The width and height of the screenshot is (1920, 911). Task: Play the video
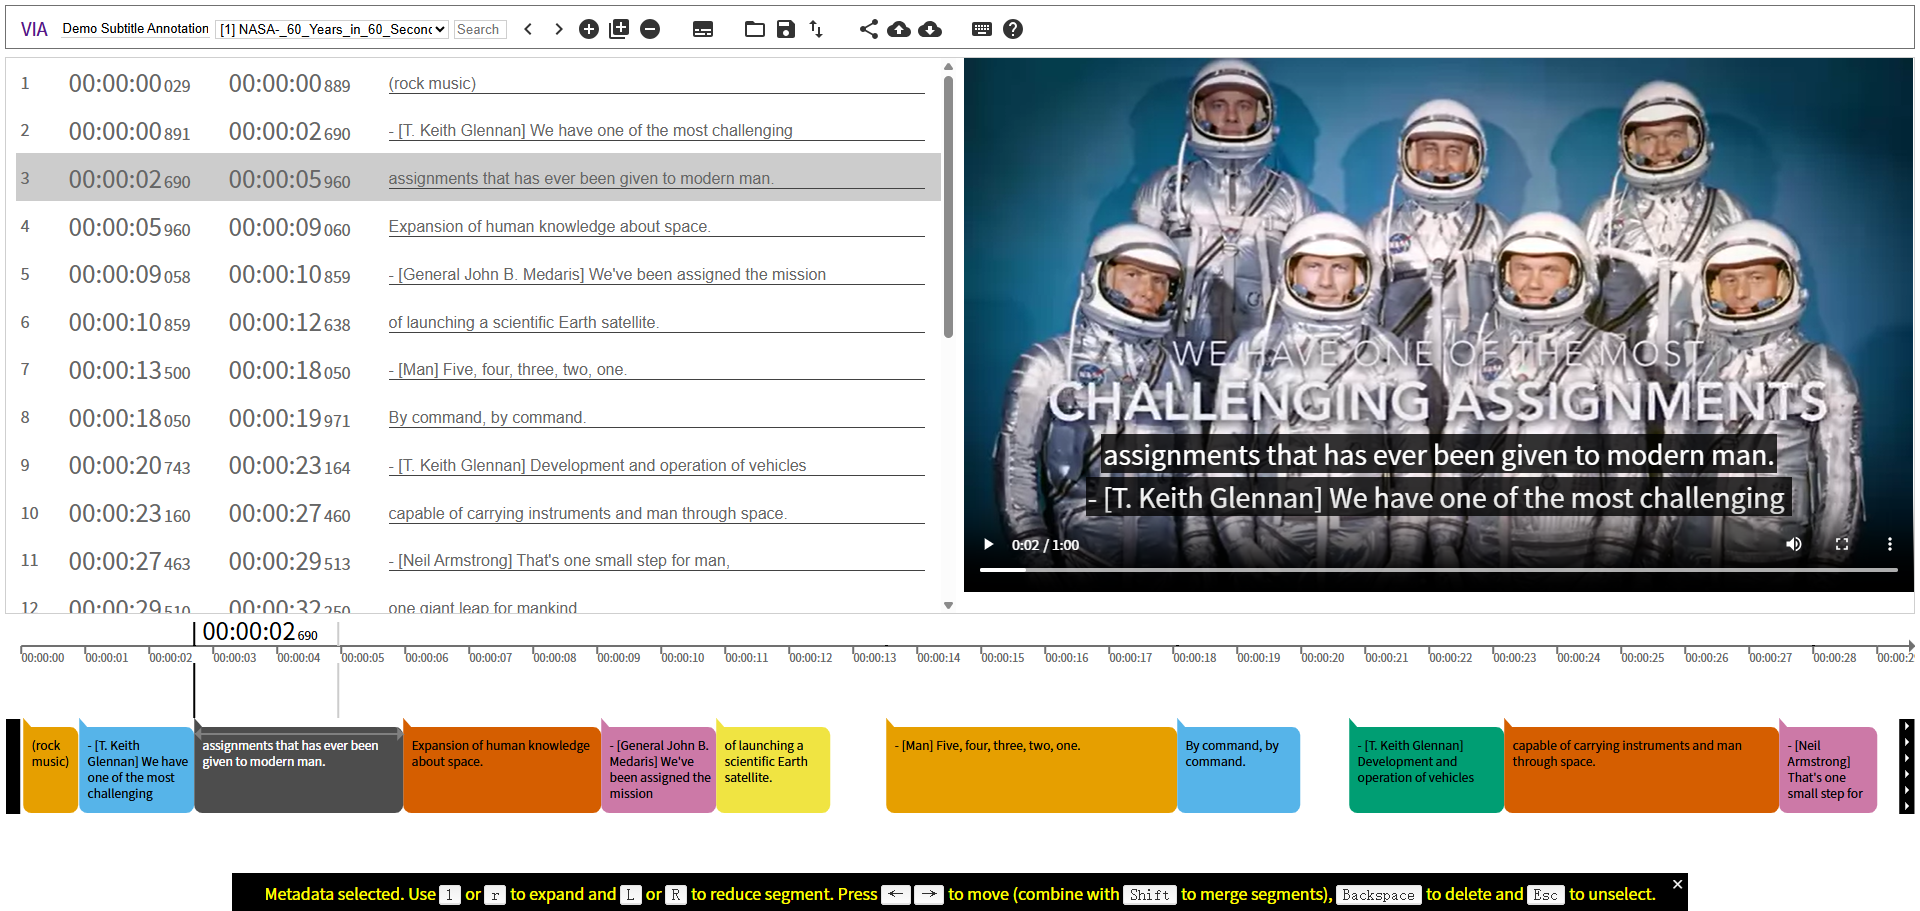pos(988,544)
